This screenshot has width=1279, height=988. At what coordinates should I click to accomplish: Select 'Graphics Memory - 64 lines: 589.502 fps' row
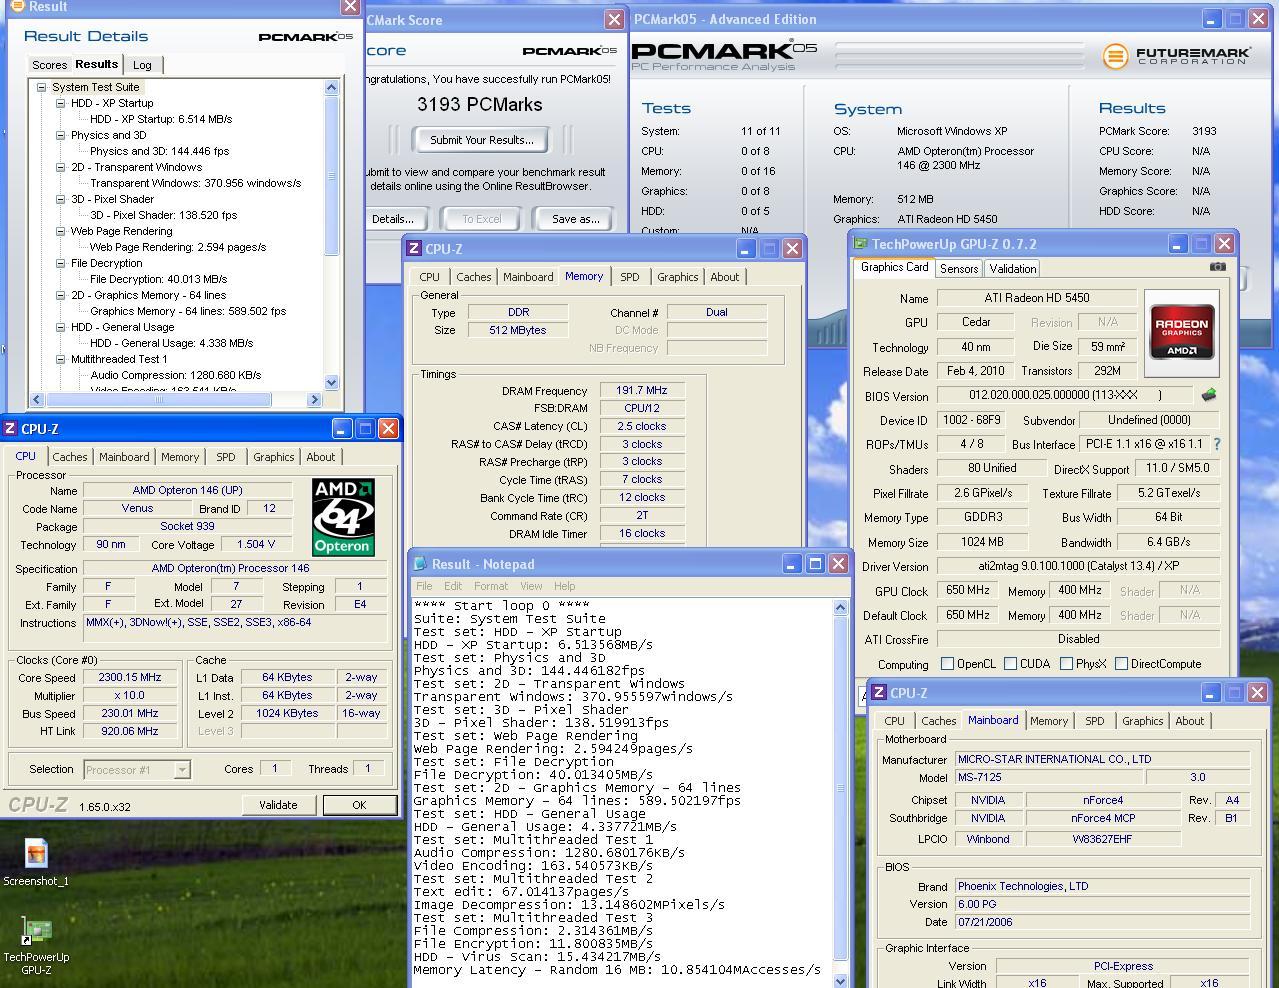(188, 311)
